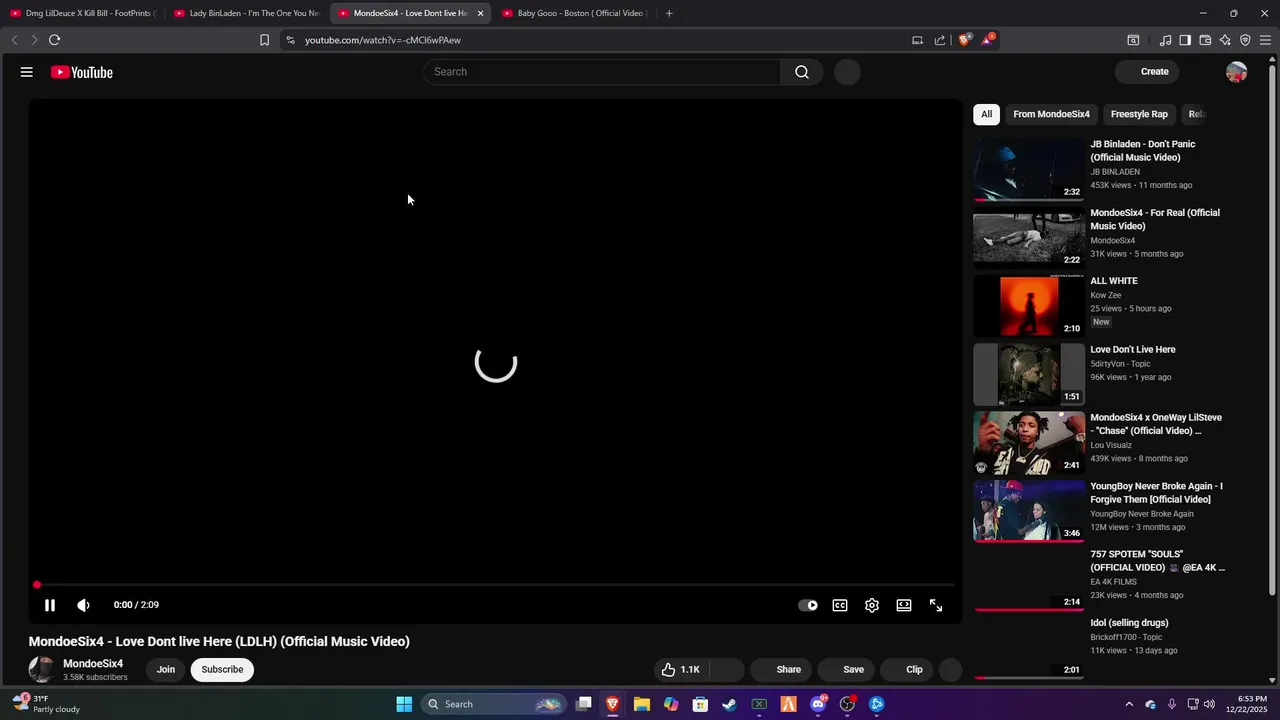This screenshot has height=720, width=1280.
Task: Close the MondoeSix4 browser tab
Action: pos(480,13)
